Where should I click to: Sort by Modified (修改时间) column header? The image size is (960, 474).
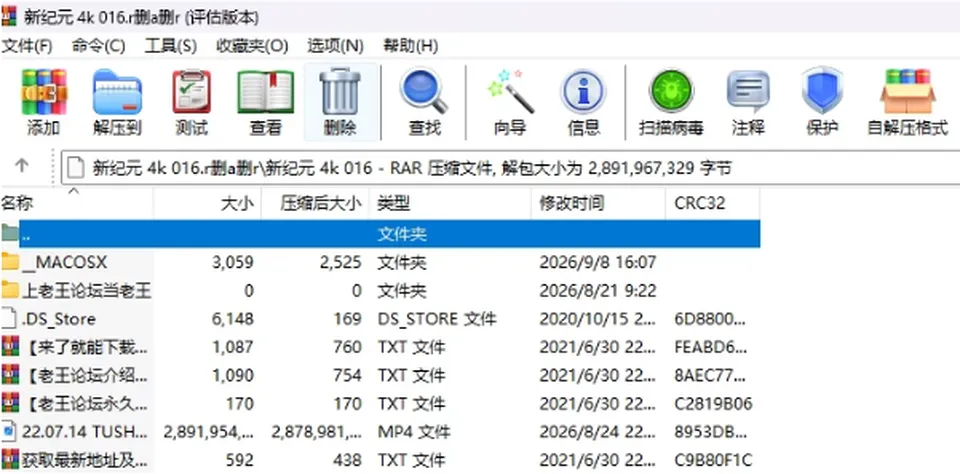[598, 203]
